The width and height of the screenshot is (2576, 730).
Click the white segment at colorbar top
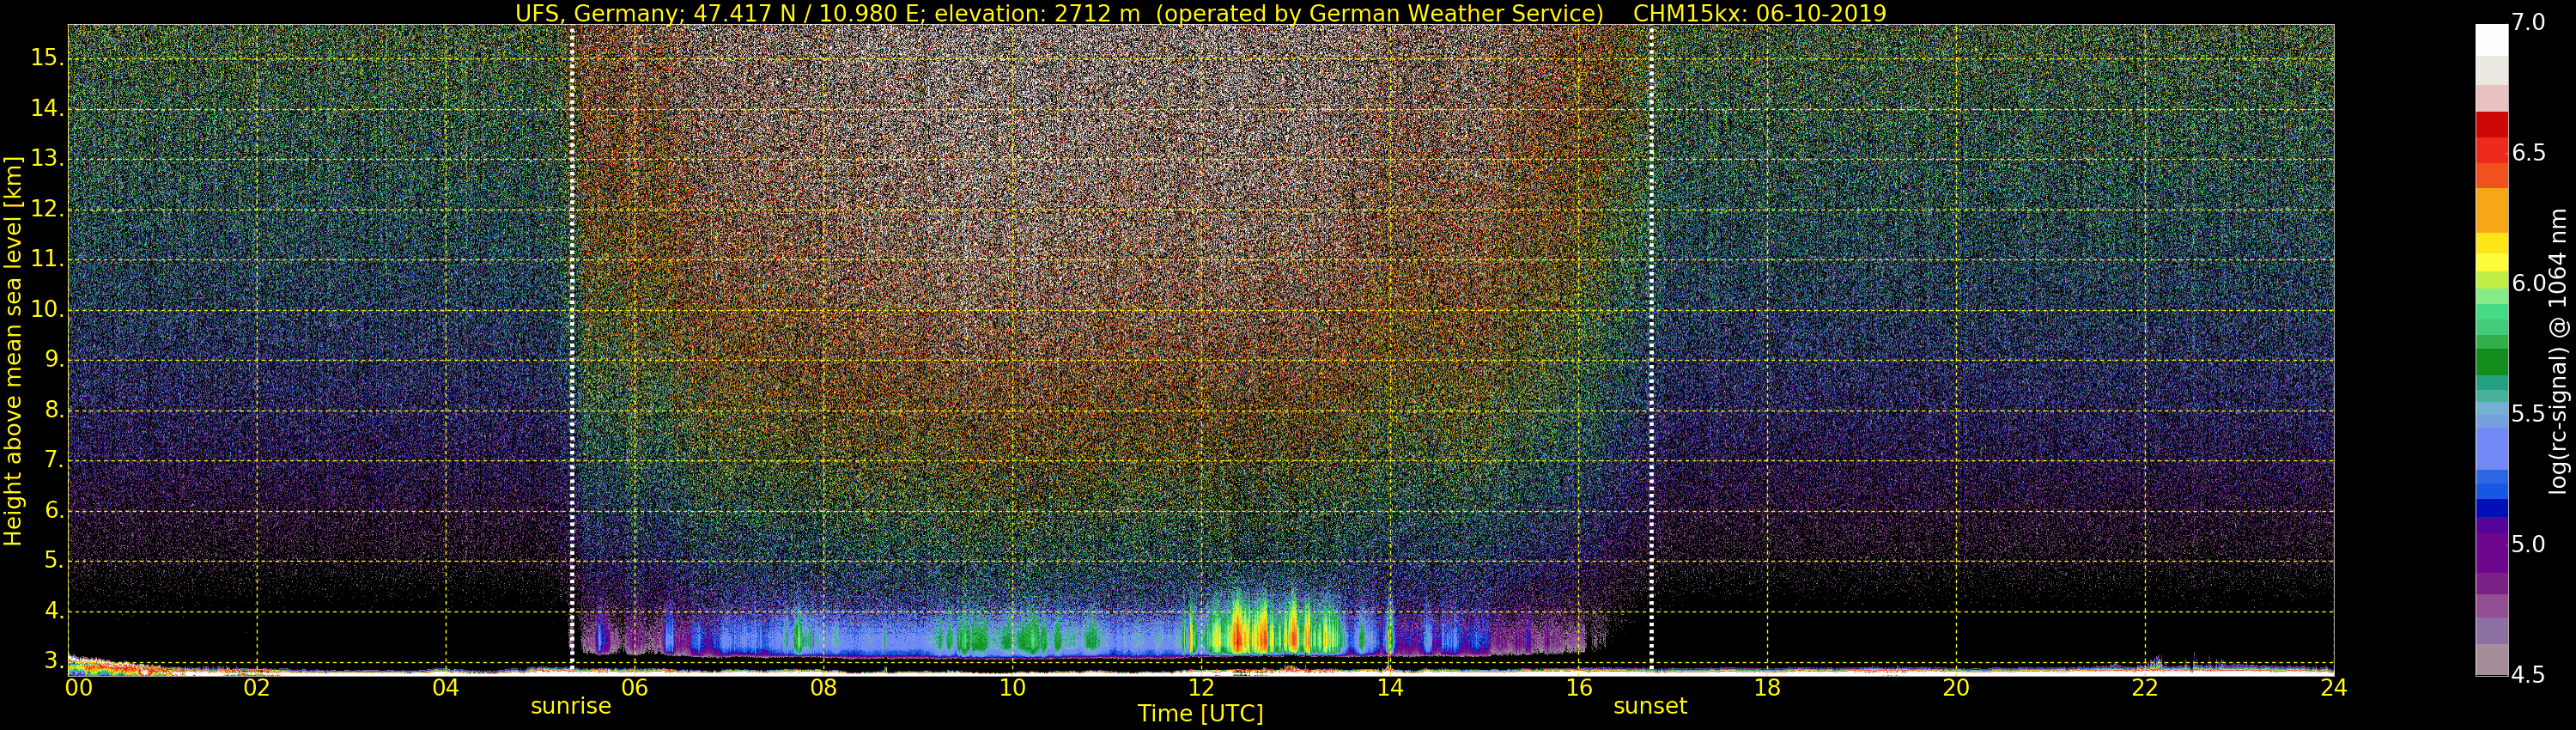coord(2492,40)
